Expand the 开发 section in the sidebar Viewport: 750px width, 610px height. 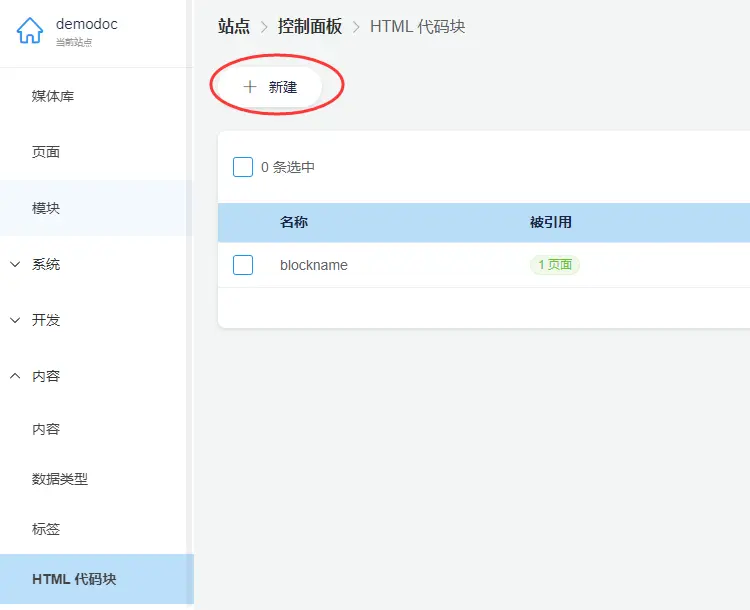tap(15, 320)
